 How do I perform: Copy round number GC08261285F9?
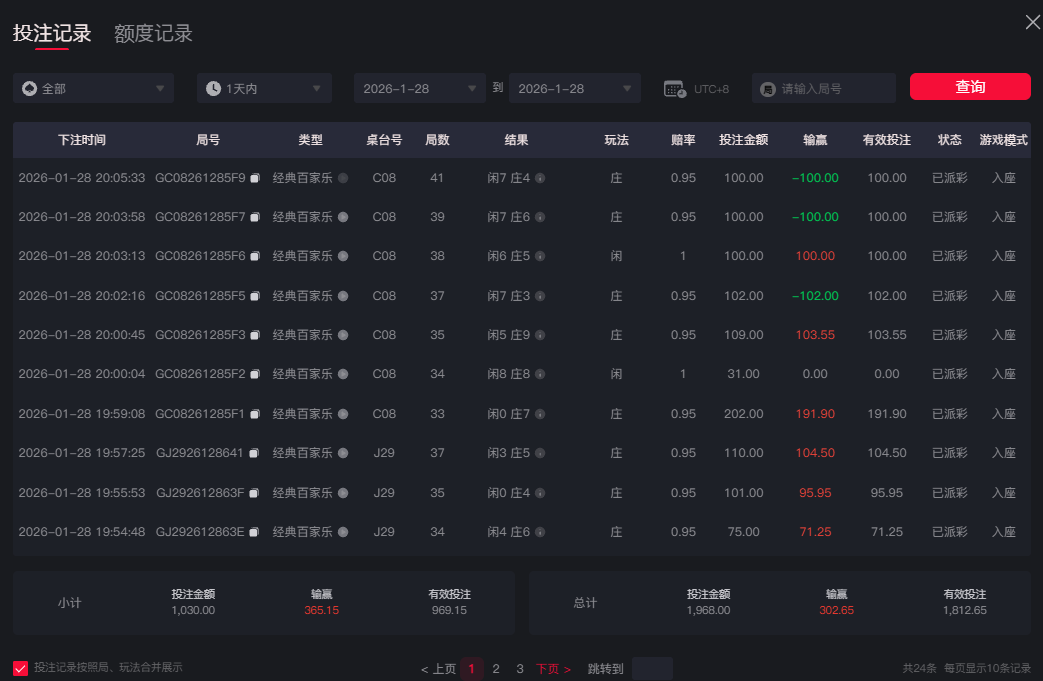pos(254,178)
